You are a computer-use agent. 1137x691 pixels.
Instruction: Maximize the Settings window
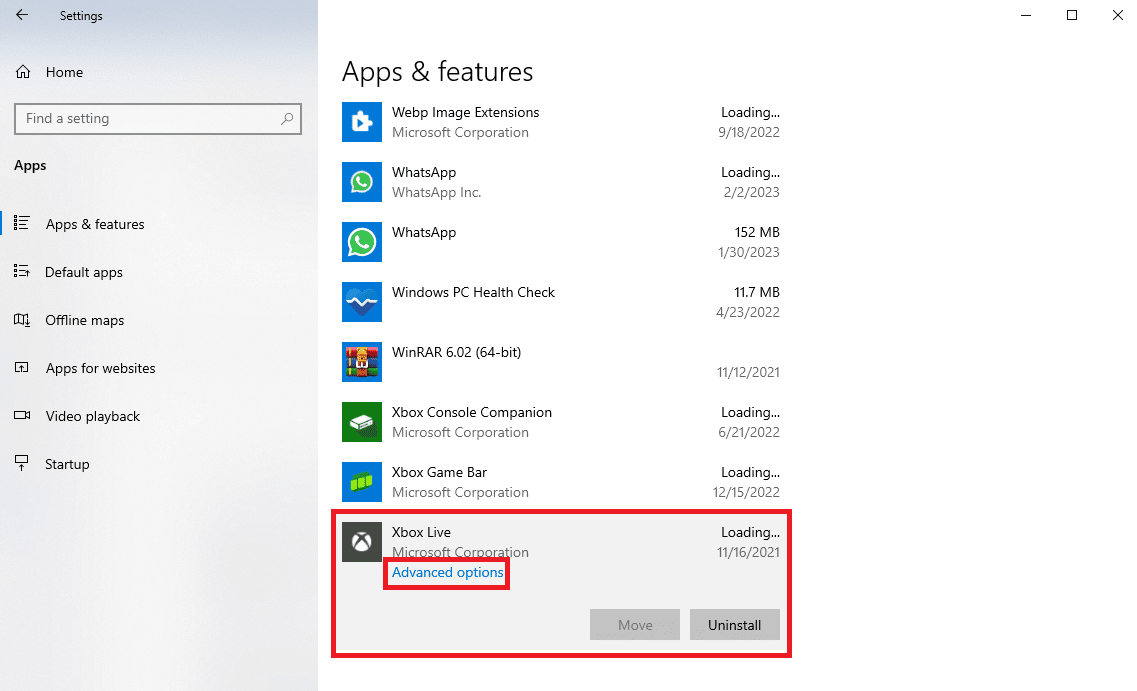pyautogui.click(x=1072, y=15)
